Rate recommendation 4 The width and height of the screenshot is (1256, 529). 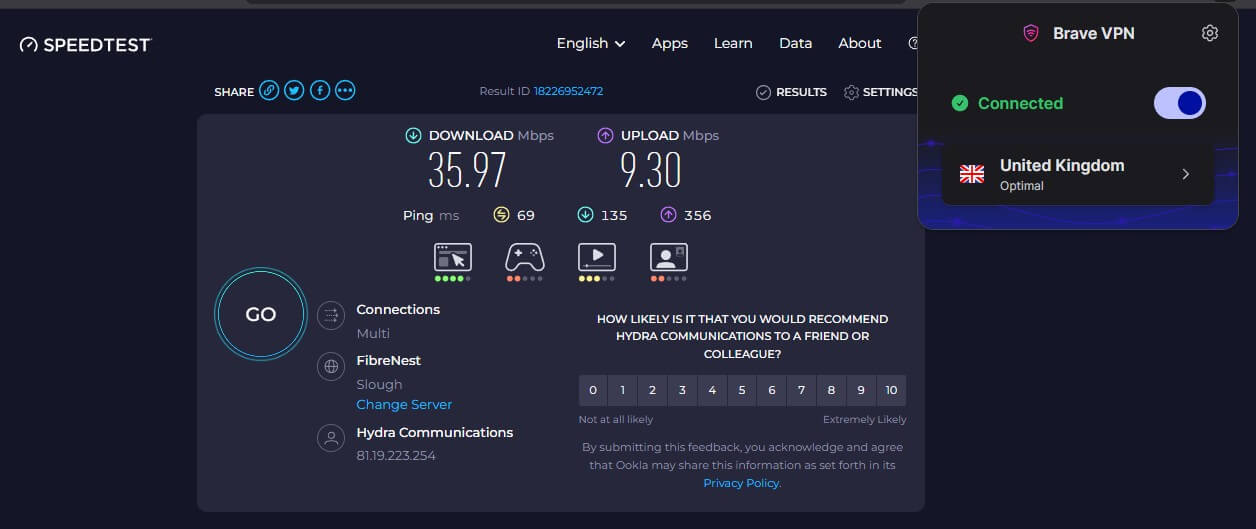click(712, 390)
